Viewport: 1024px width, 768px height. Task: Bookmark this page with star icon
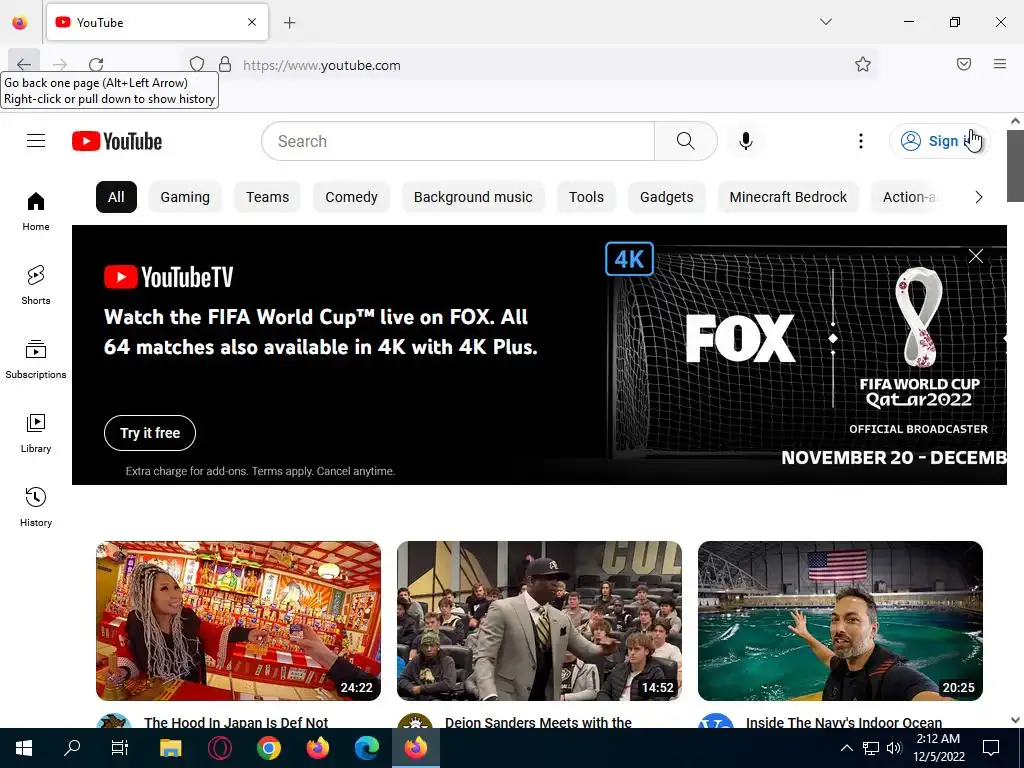pos(863,64)
